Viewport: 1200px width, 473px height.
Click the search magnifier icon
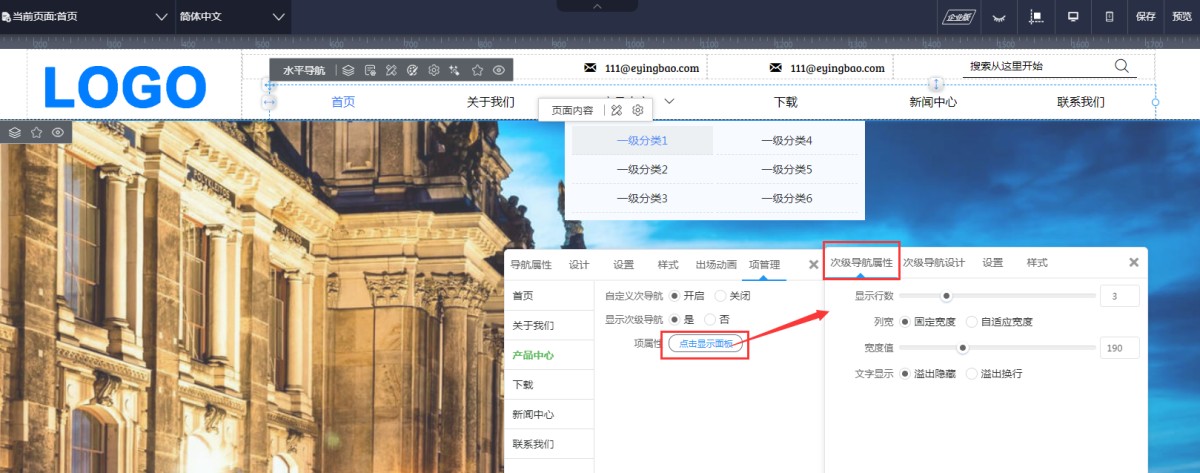pyautogui.click(x=1121, y=66)
